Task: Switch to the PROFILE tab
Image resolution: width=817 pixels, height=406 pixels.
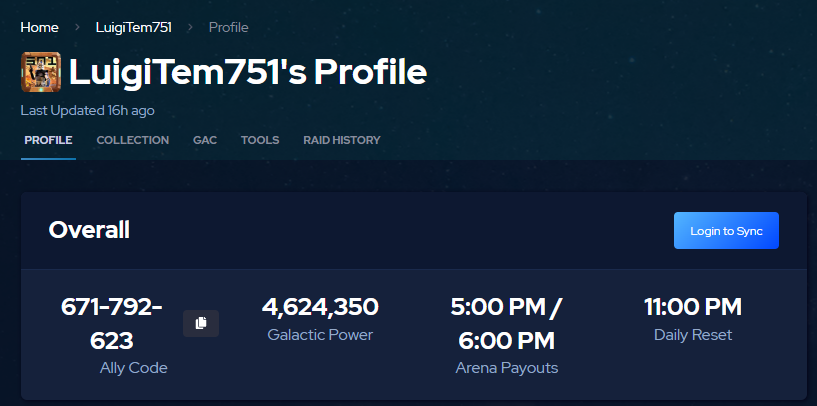Action: (x=48, y=140)
